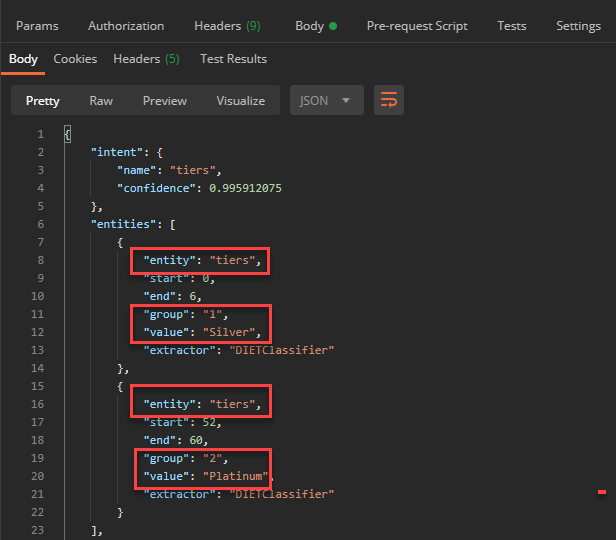Viewport: 616px width, 540px height.
Task: Open the JSON format dropdown
Action: pyautogui.click(x=326, y=100)
